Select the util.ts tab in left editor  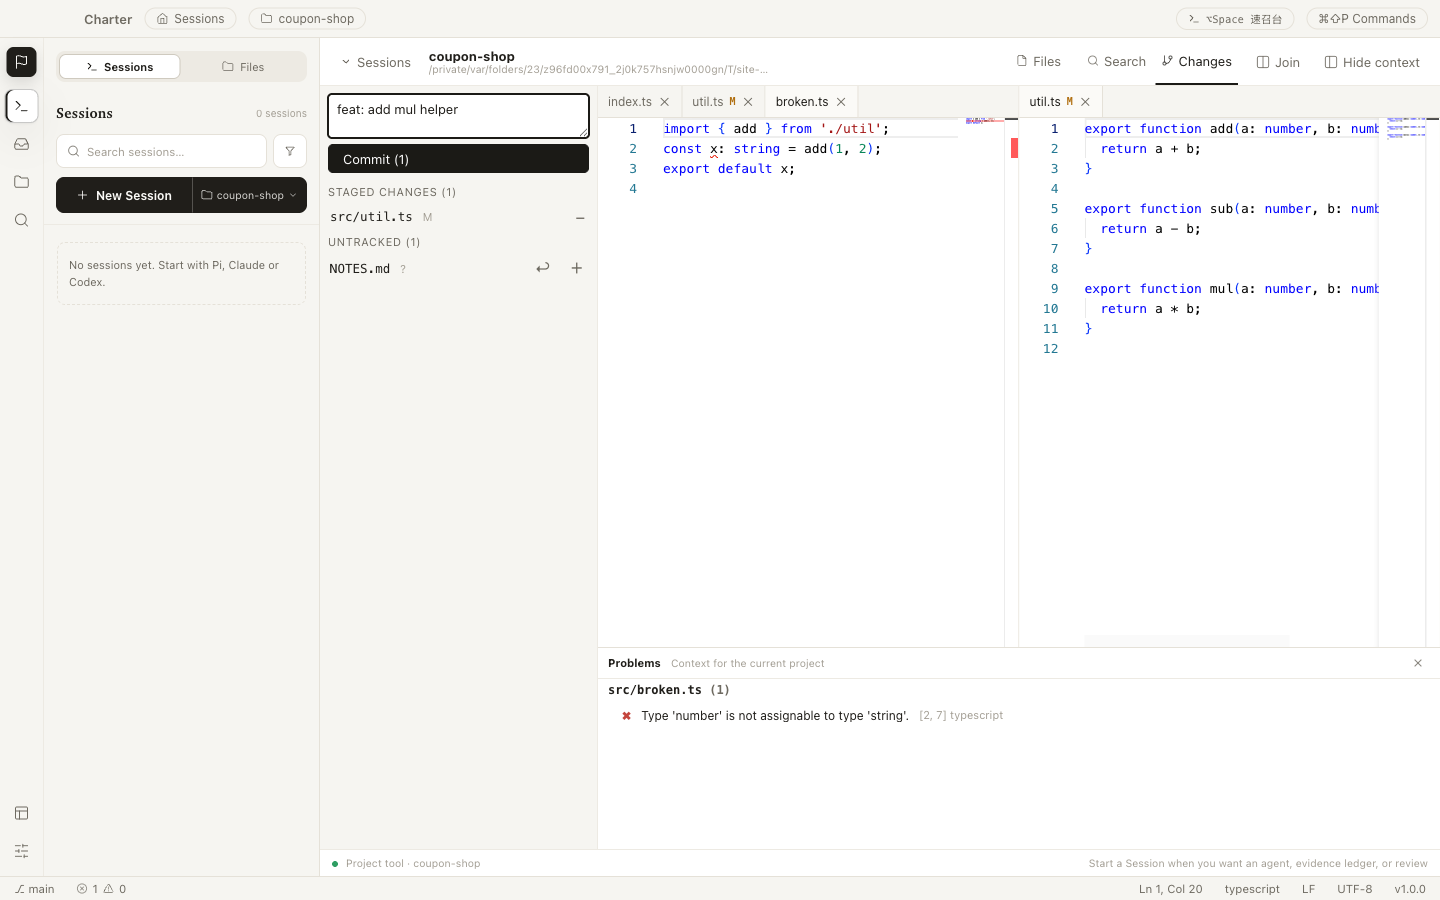click(708, 102)
